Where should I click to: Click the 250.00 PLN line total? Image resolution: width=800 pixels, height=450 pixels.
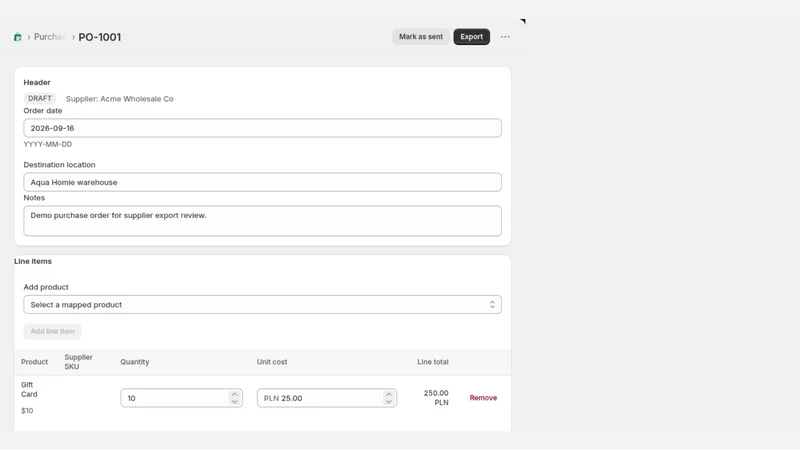tap(436, 398)
